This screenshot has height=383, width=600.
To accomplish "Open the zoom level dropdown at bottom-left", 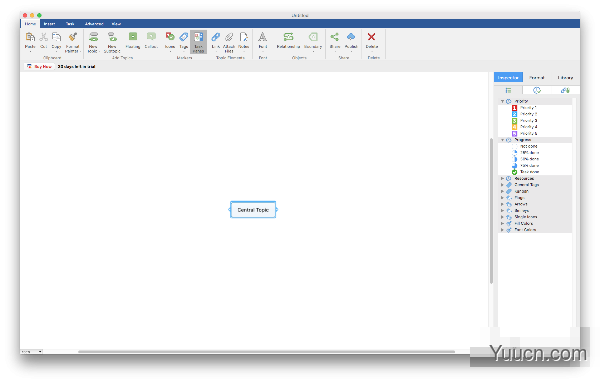I will [x=31, y=351].
